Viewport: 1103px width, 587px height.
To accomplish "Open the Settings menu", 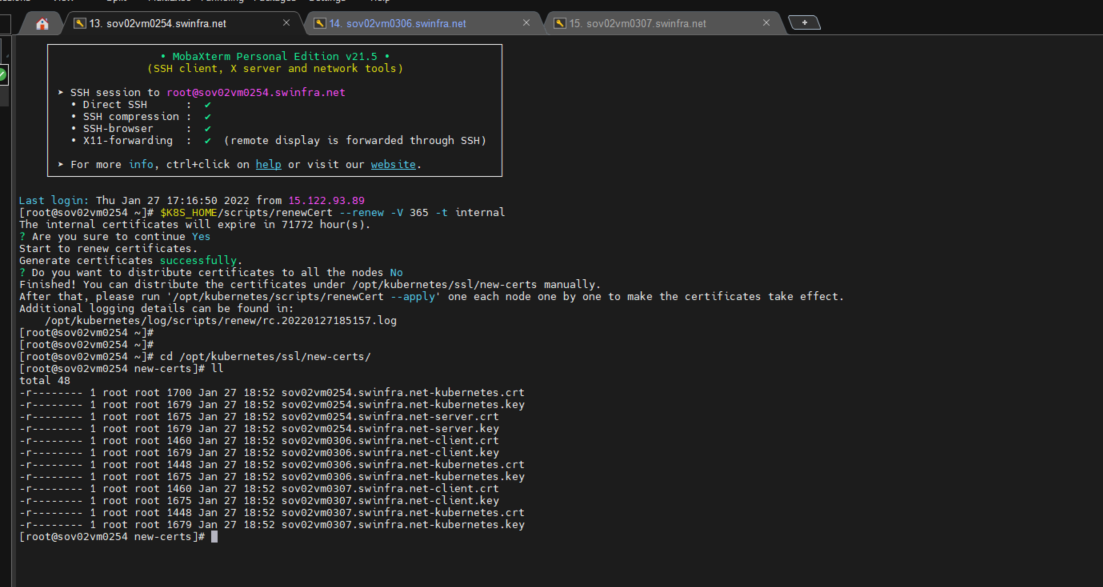I will [330, 3].
